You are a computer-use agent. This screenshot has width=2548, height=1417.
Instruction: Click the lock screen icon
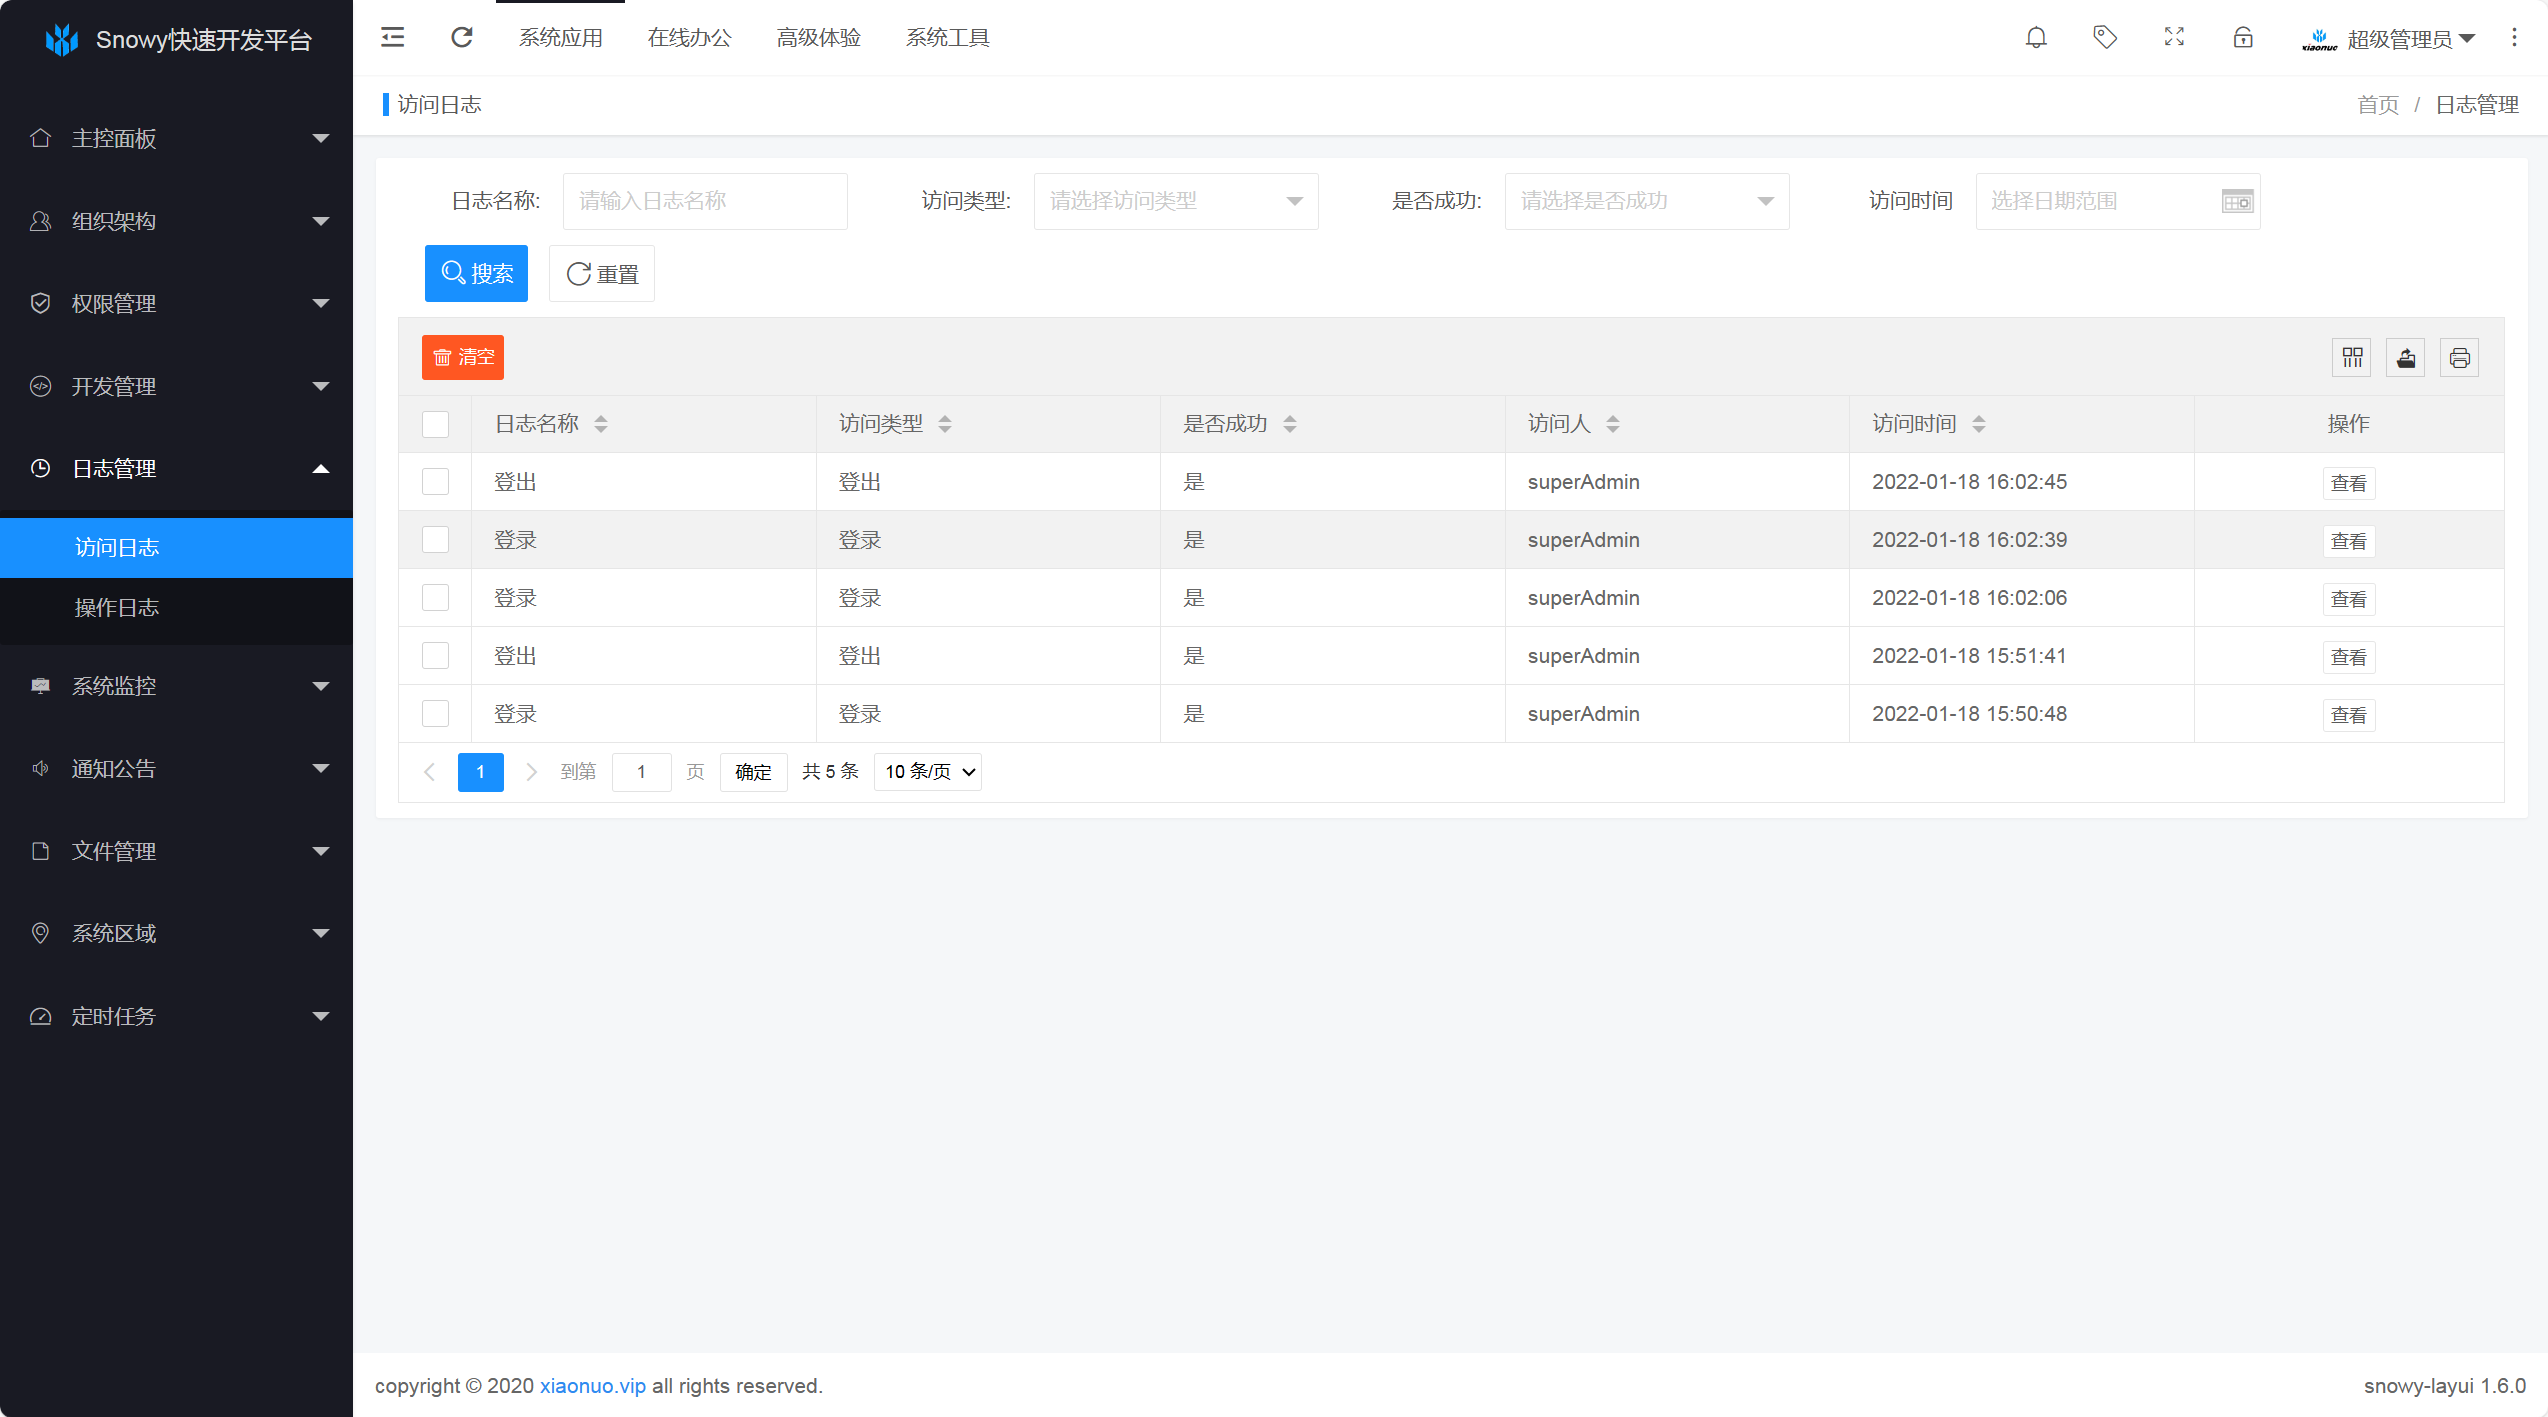pyautogui.click(x=2243, y=38)
